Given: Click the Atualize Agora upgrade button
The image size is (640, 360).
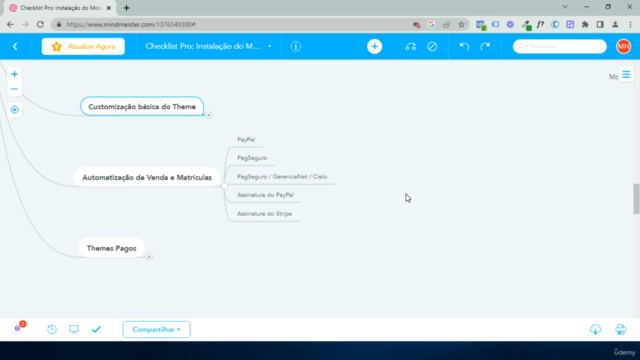Looking at the screenshot, I should coord(83,47).
